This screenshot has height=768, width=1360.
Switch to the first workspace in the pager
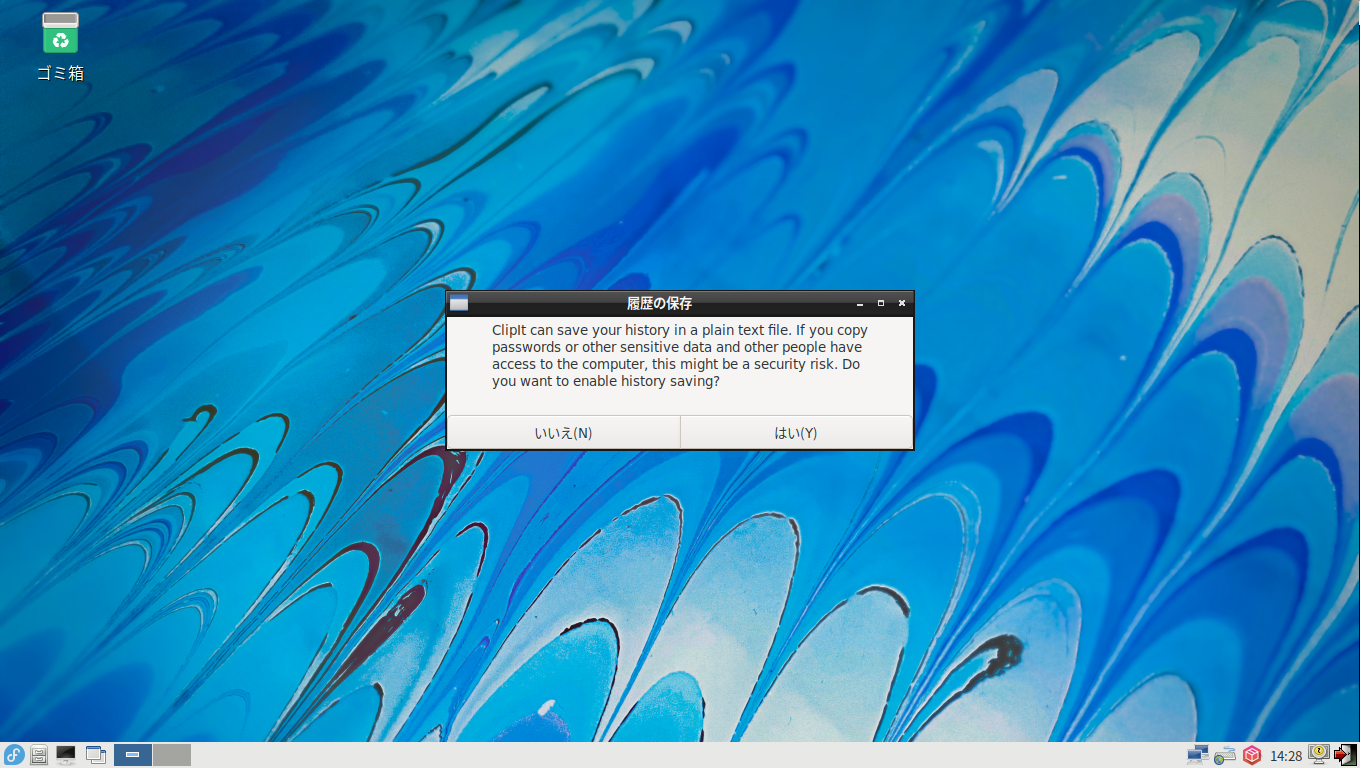click(133, 755)
